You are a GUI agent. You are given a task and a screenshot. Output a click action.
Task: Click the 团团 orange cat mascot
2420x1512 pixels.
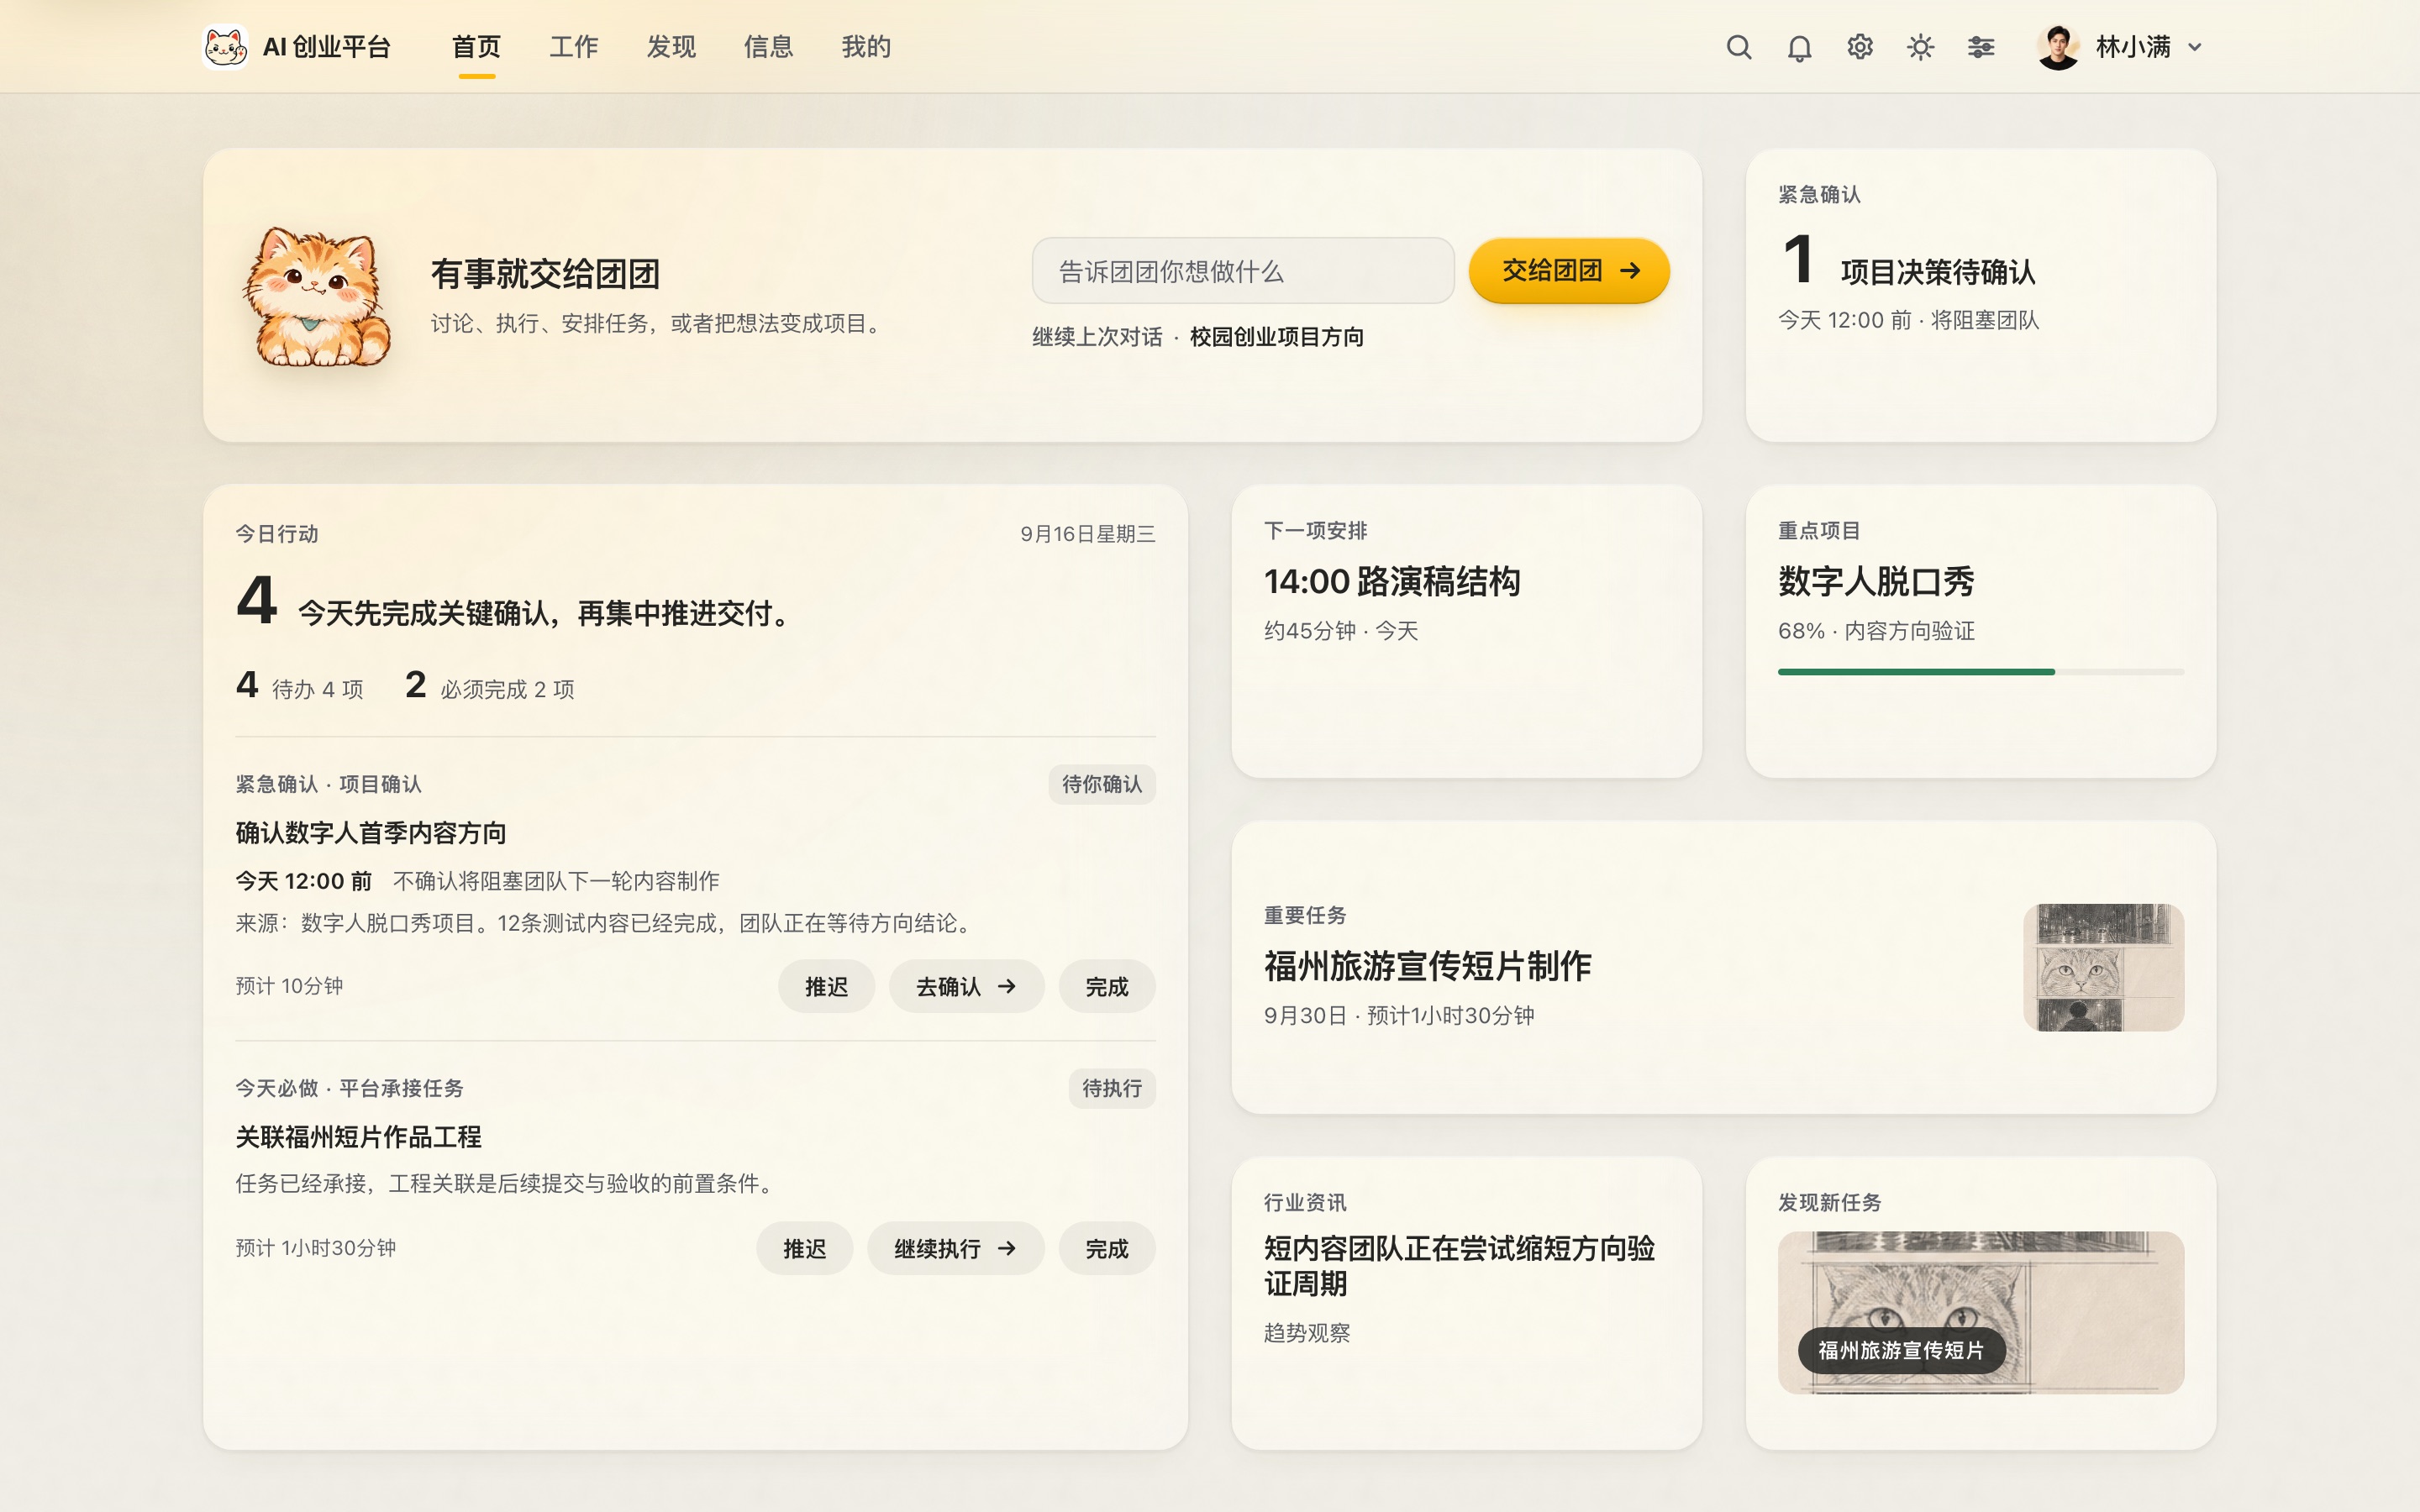(x=317, y=296)
